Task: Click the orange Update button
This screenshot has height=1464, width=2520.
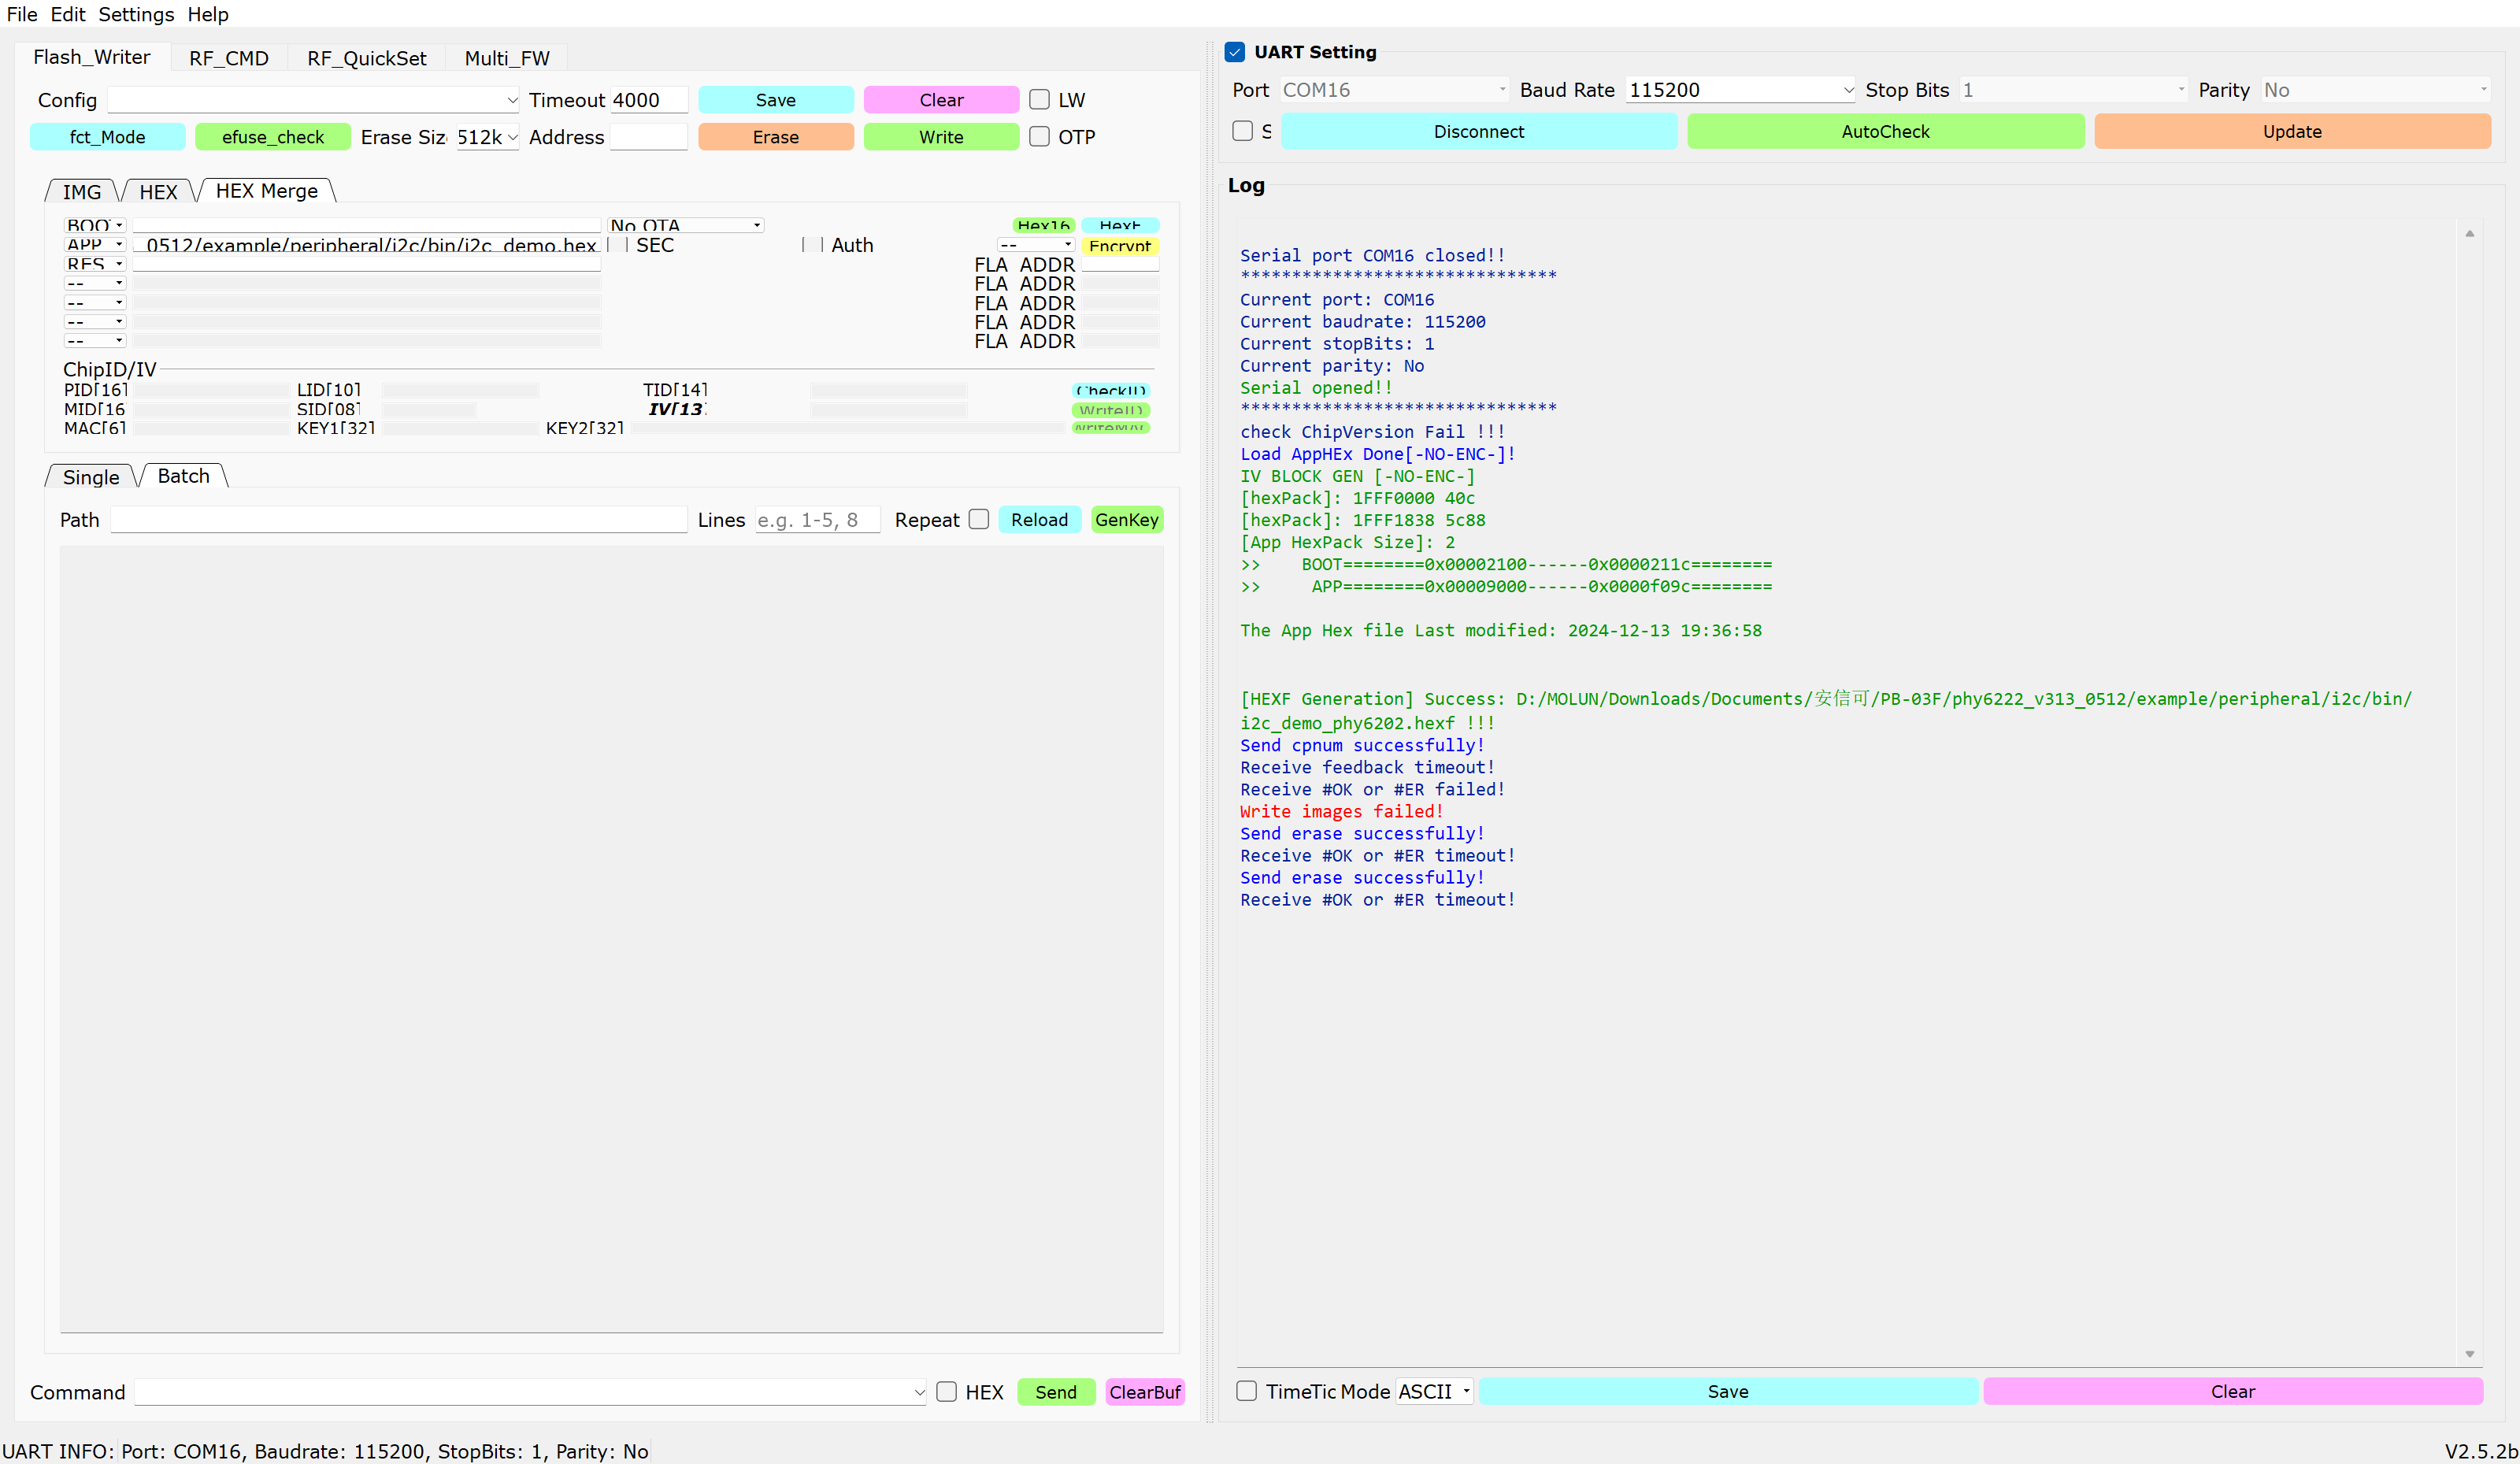Action: pos(2292,131)
